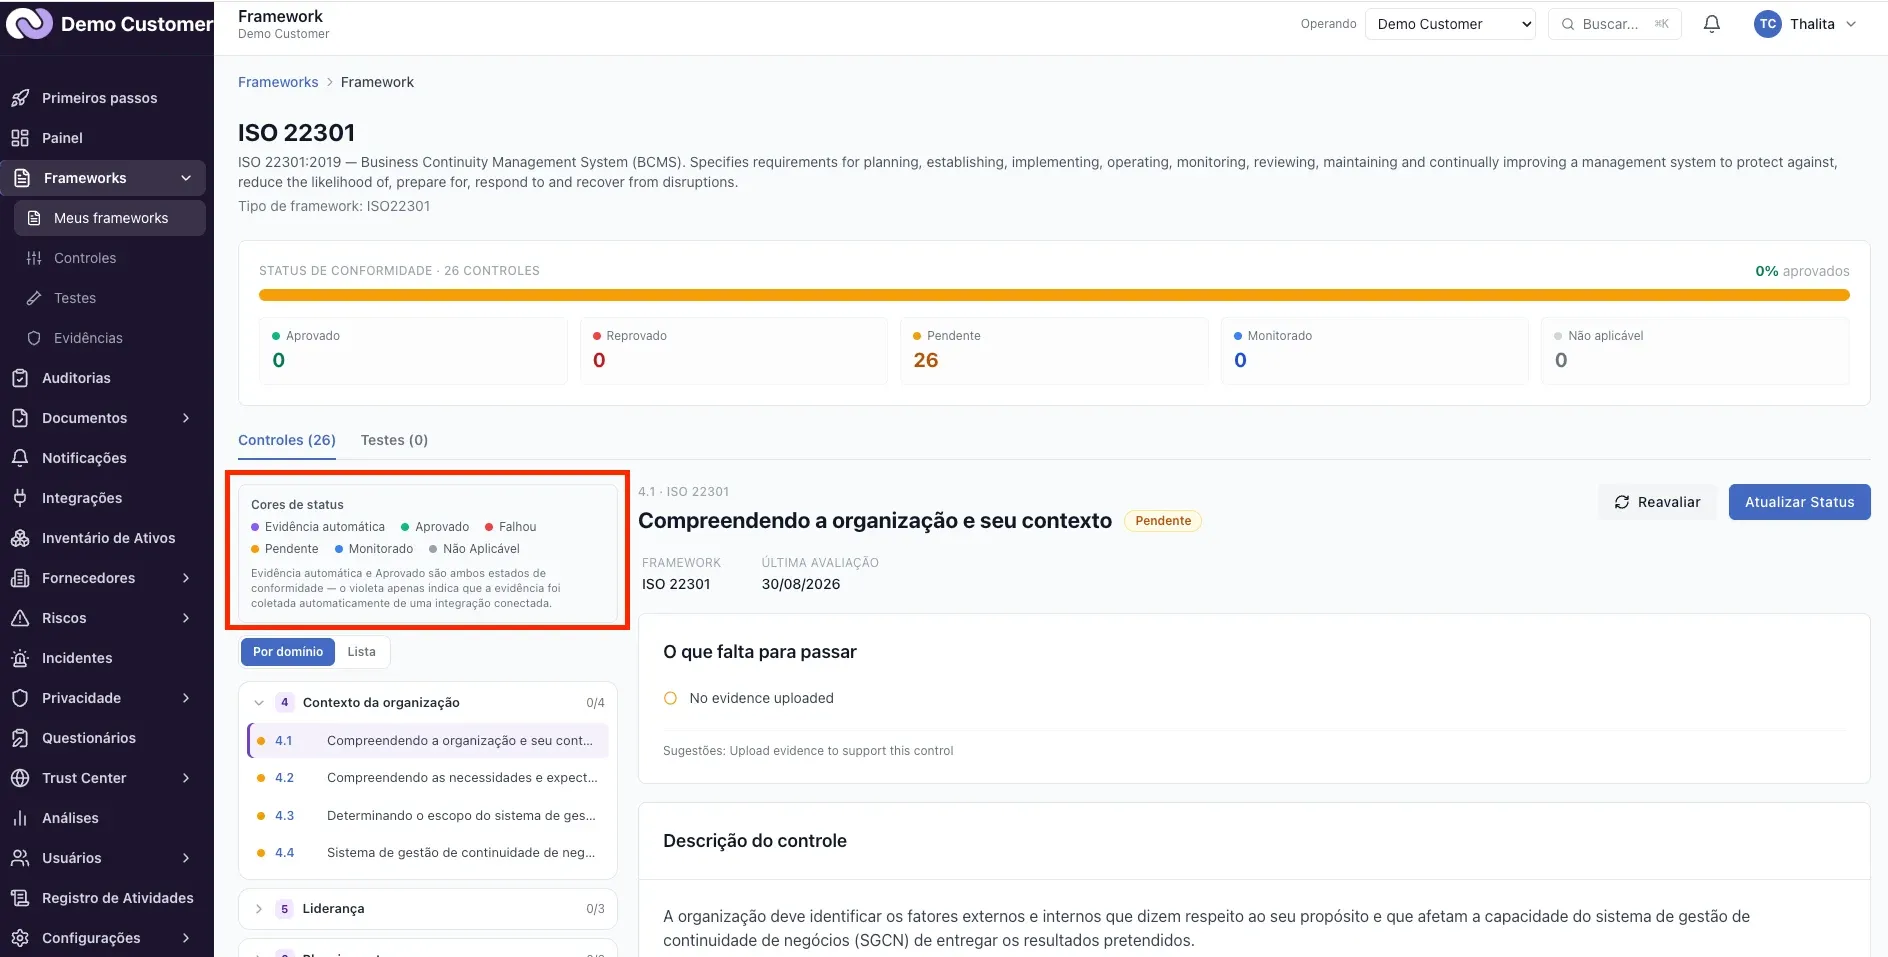This screenshot has height=957, width=1888.
Task: Open Evidências shield icon in sidebar
Action: pyautogui.click(x=34, y=338)
